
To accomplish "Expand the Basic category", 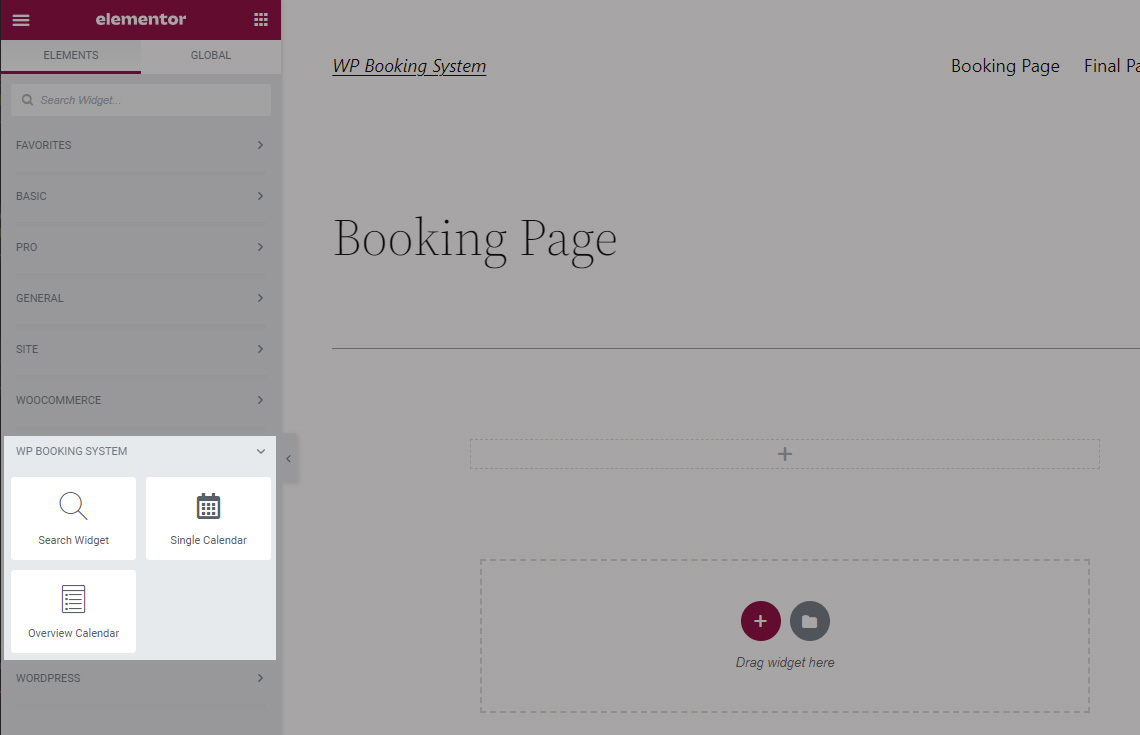I will [x=140, y=196].
